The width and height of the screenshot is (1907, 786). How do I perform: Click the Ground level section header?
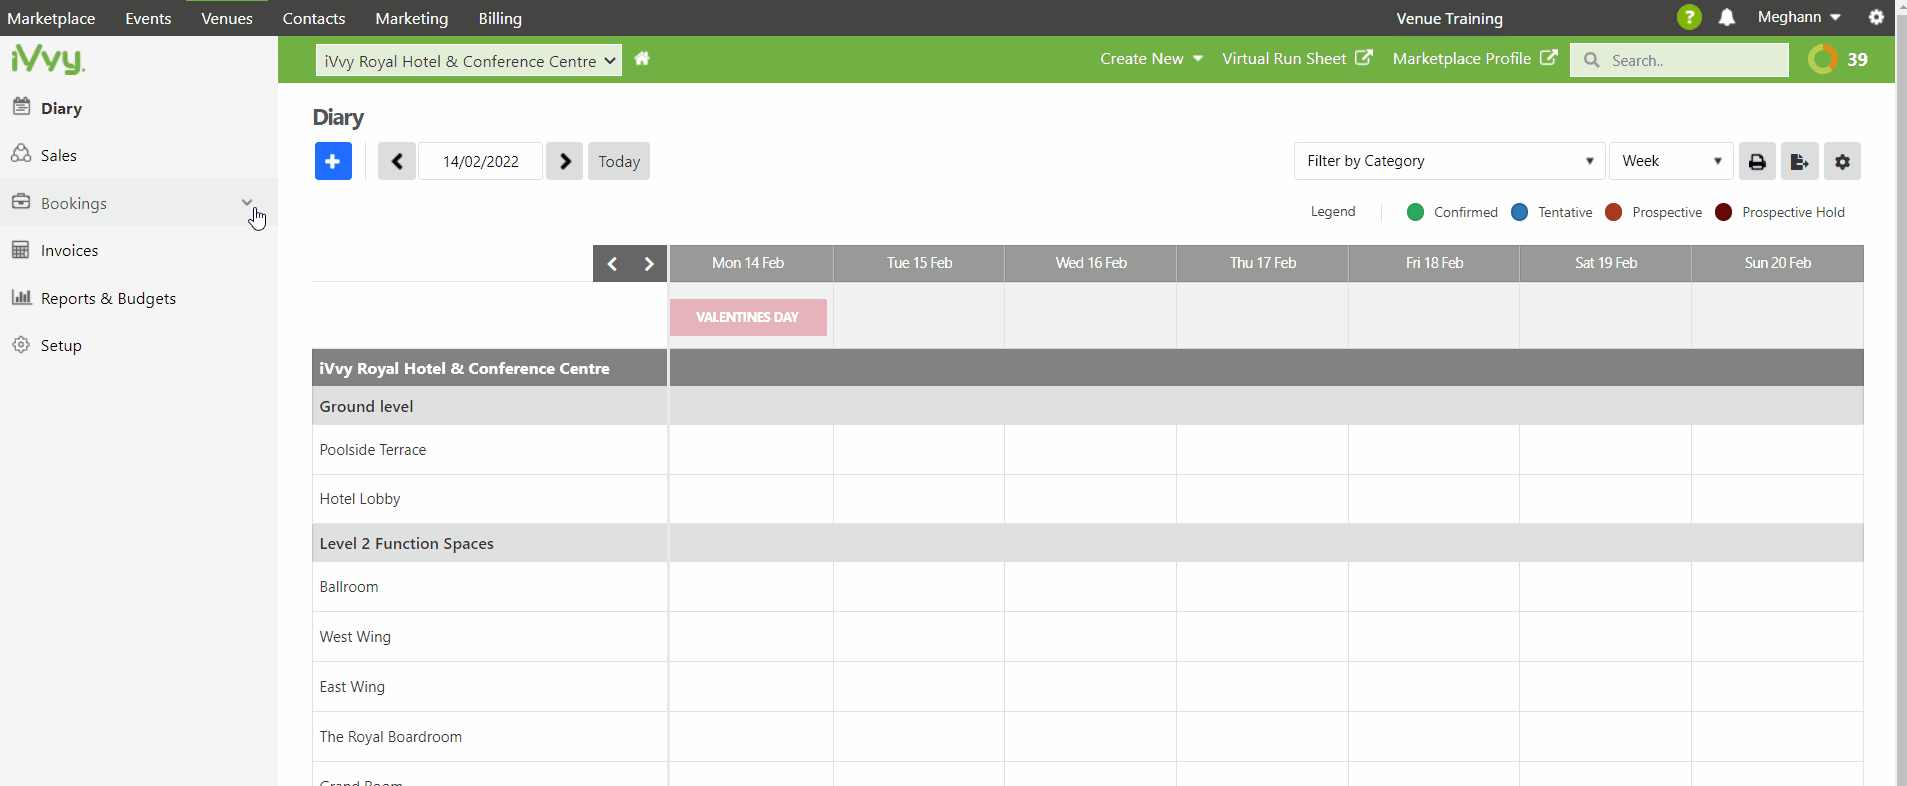366,406
